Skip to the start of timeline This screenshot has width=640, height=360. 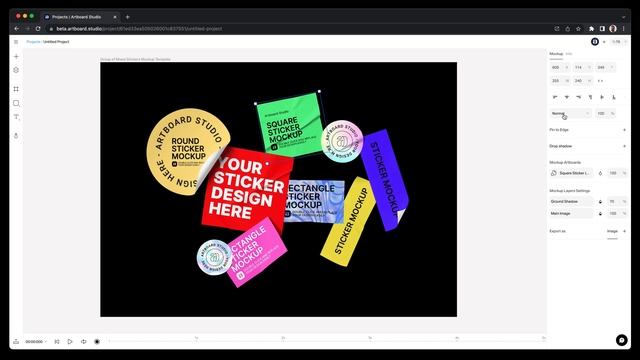(x=57, y=342)
